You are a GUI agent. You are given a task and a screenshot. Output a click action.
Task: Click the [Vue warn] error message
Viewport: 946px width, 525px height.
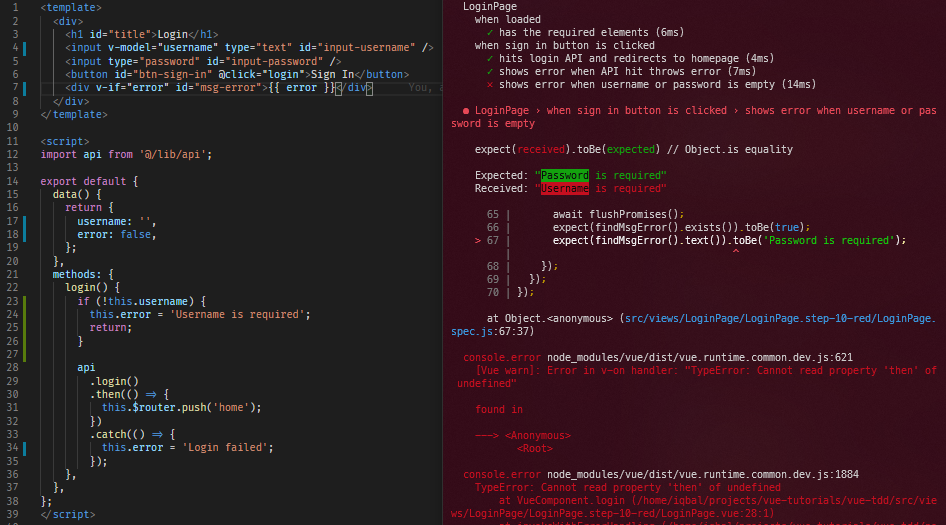pyautogui.click(x=697, y=377)
